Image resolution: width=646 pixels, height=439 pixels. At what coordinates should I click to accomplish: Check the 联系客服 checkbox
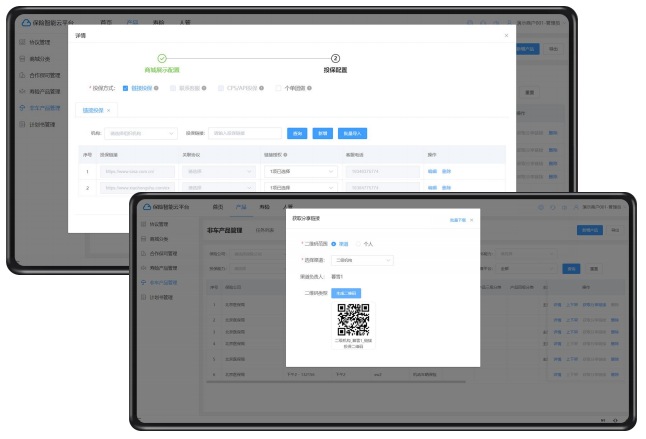[x=173, y=88]
